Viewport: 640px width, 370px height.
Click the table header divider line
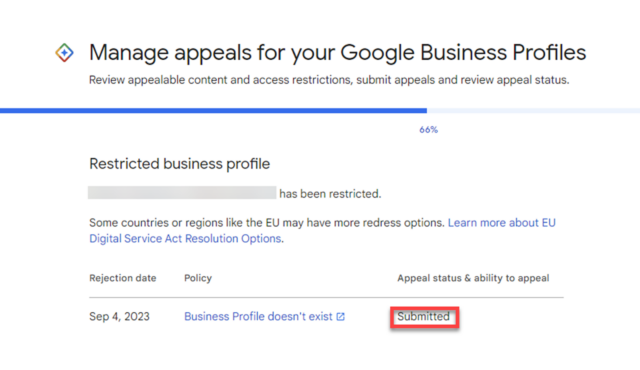[326, 297]
